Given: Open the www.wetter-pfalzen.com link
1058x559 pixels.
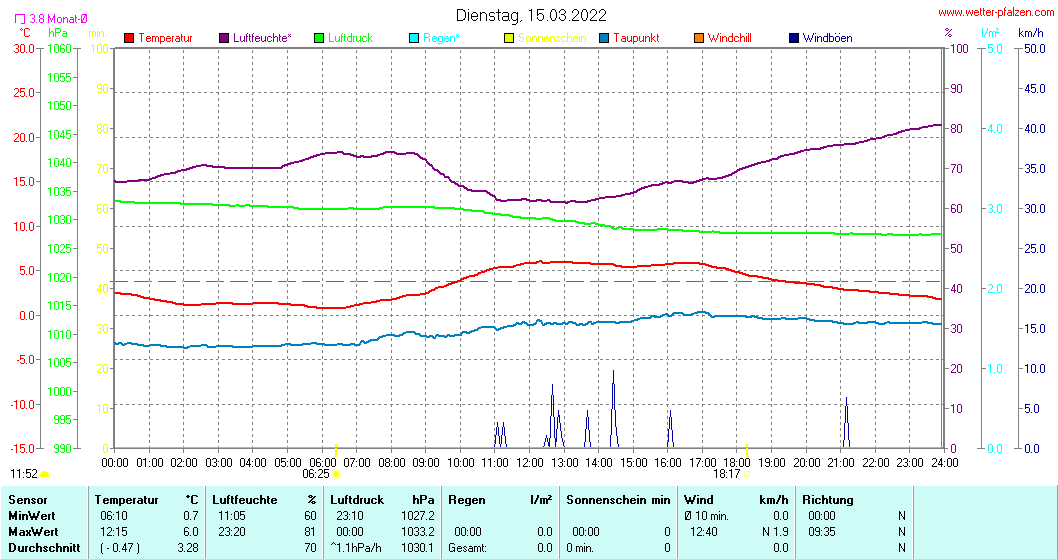Looking at the screenshot, I should point(996,12).
